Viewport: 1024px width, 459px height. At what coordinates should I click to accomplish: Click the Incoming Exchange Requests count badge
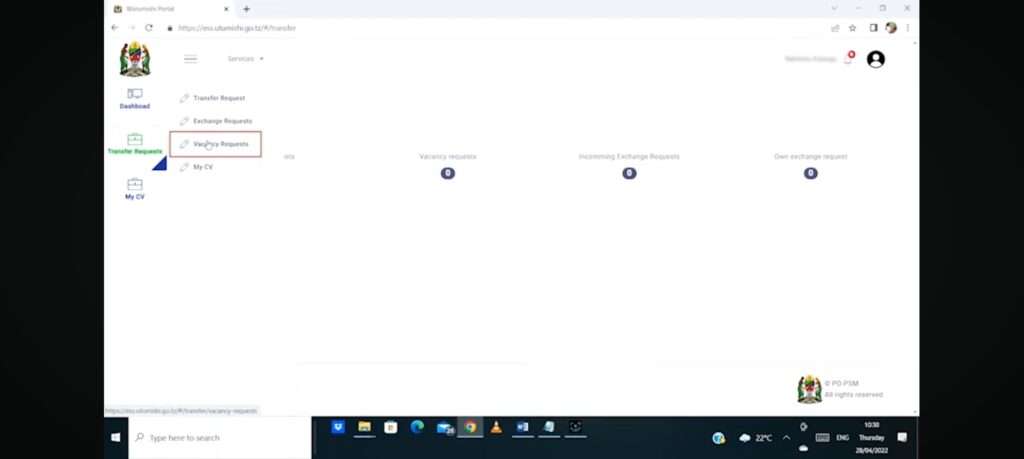629,173
